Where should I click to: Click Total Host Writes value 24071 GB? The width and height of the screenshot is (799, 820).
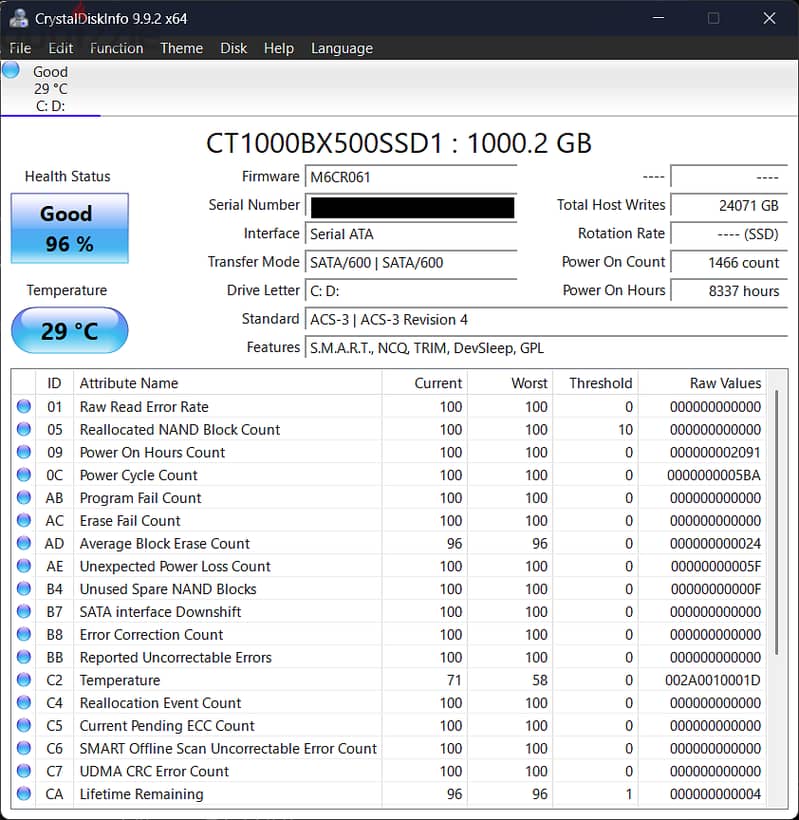(729, 206)
